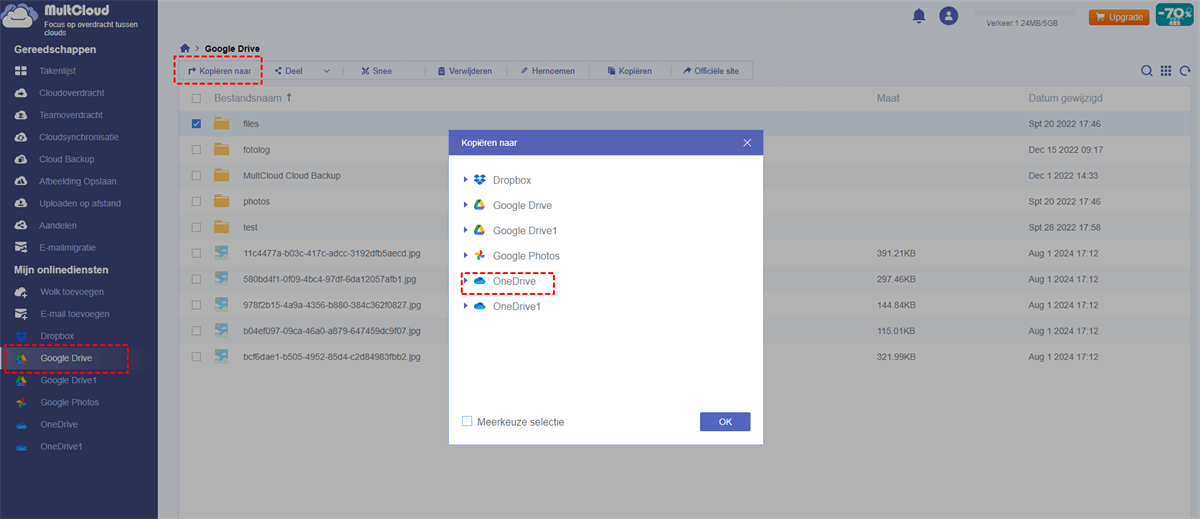Click Kopiëren naar toolbar button

pos(219,71)
